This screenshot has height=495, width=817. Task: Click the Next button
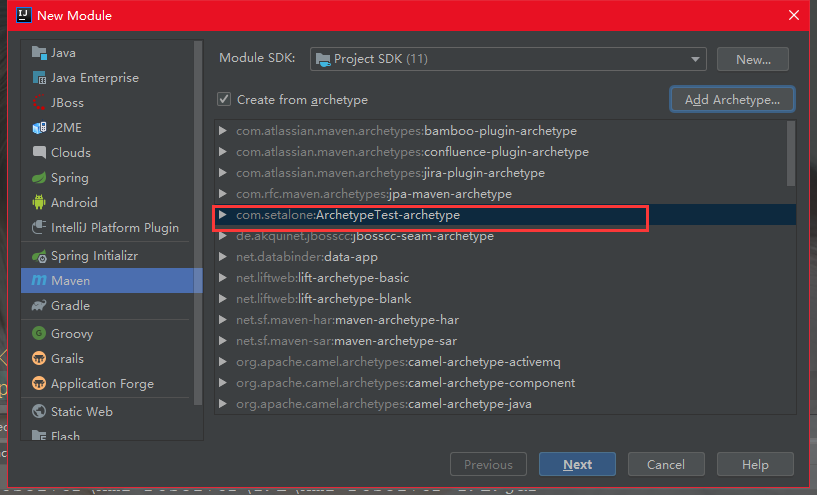pyautogui.click(x=577, y=464)
